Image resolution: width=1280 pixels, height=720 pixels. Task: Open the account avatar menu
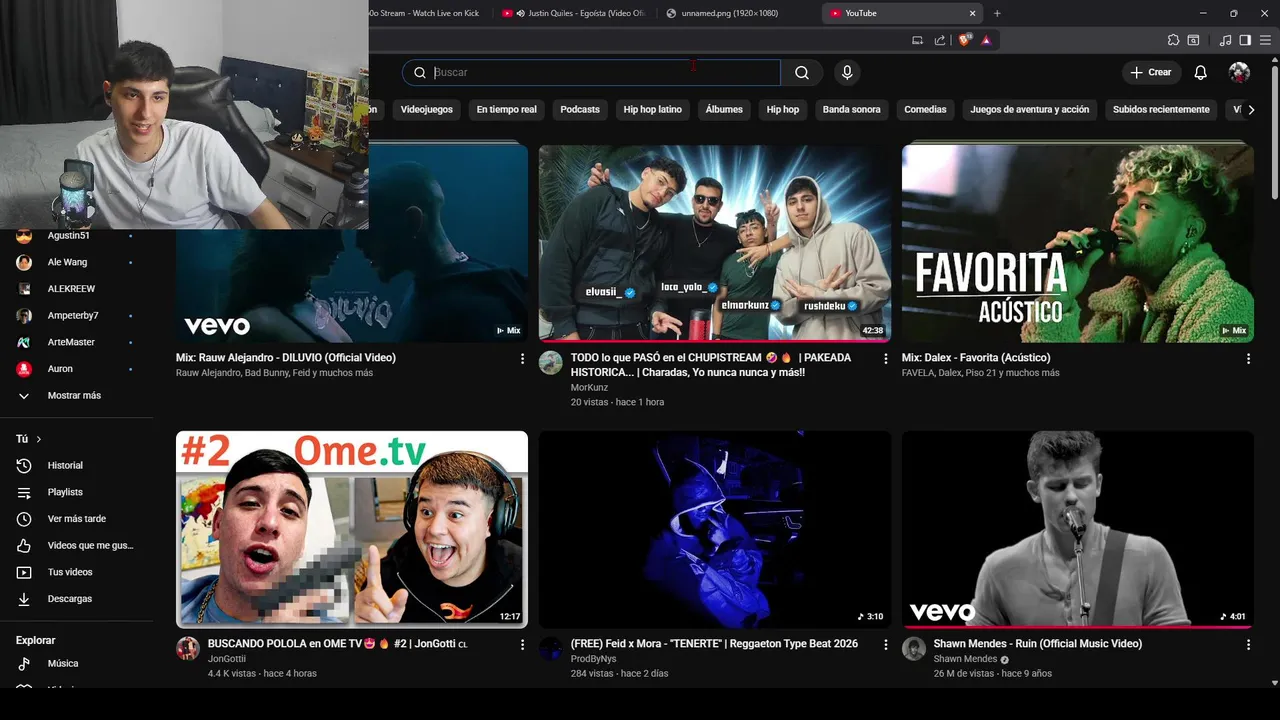click(1239, 72)
